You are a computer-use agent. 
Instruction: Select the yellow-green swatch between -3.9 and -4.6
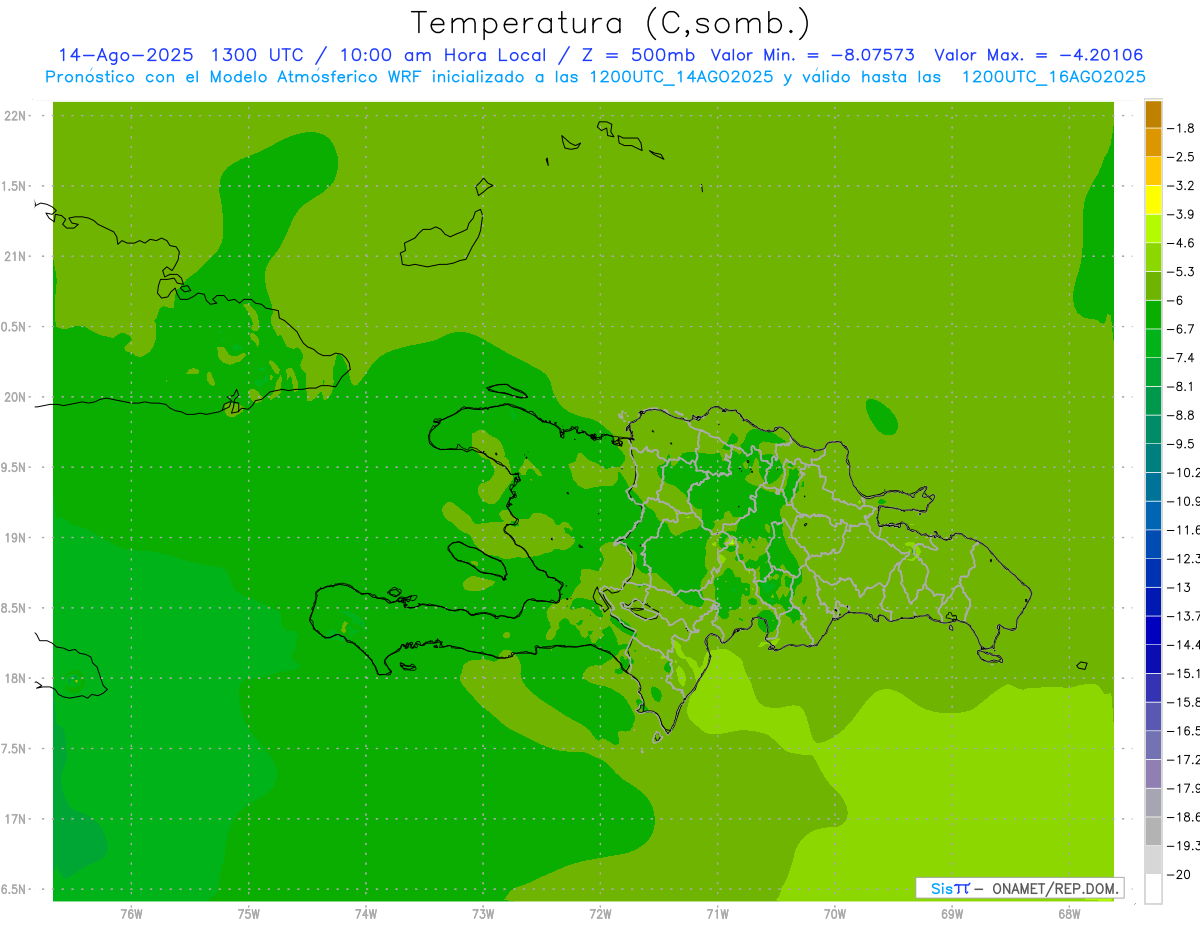pos(1153,229)
